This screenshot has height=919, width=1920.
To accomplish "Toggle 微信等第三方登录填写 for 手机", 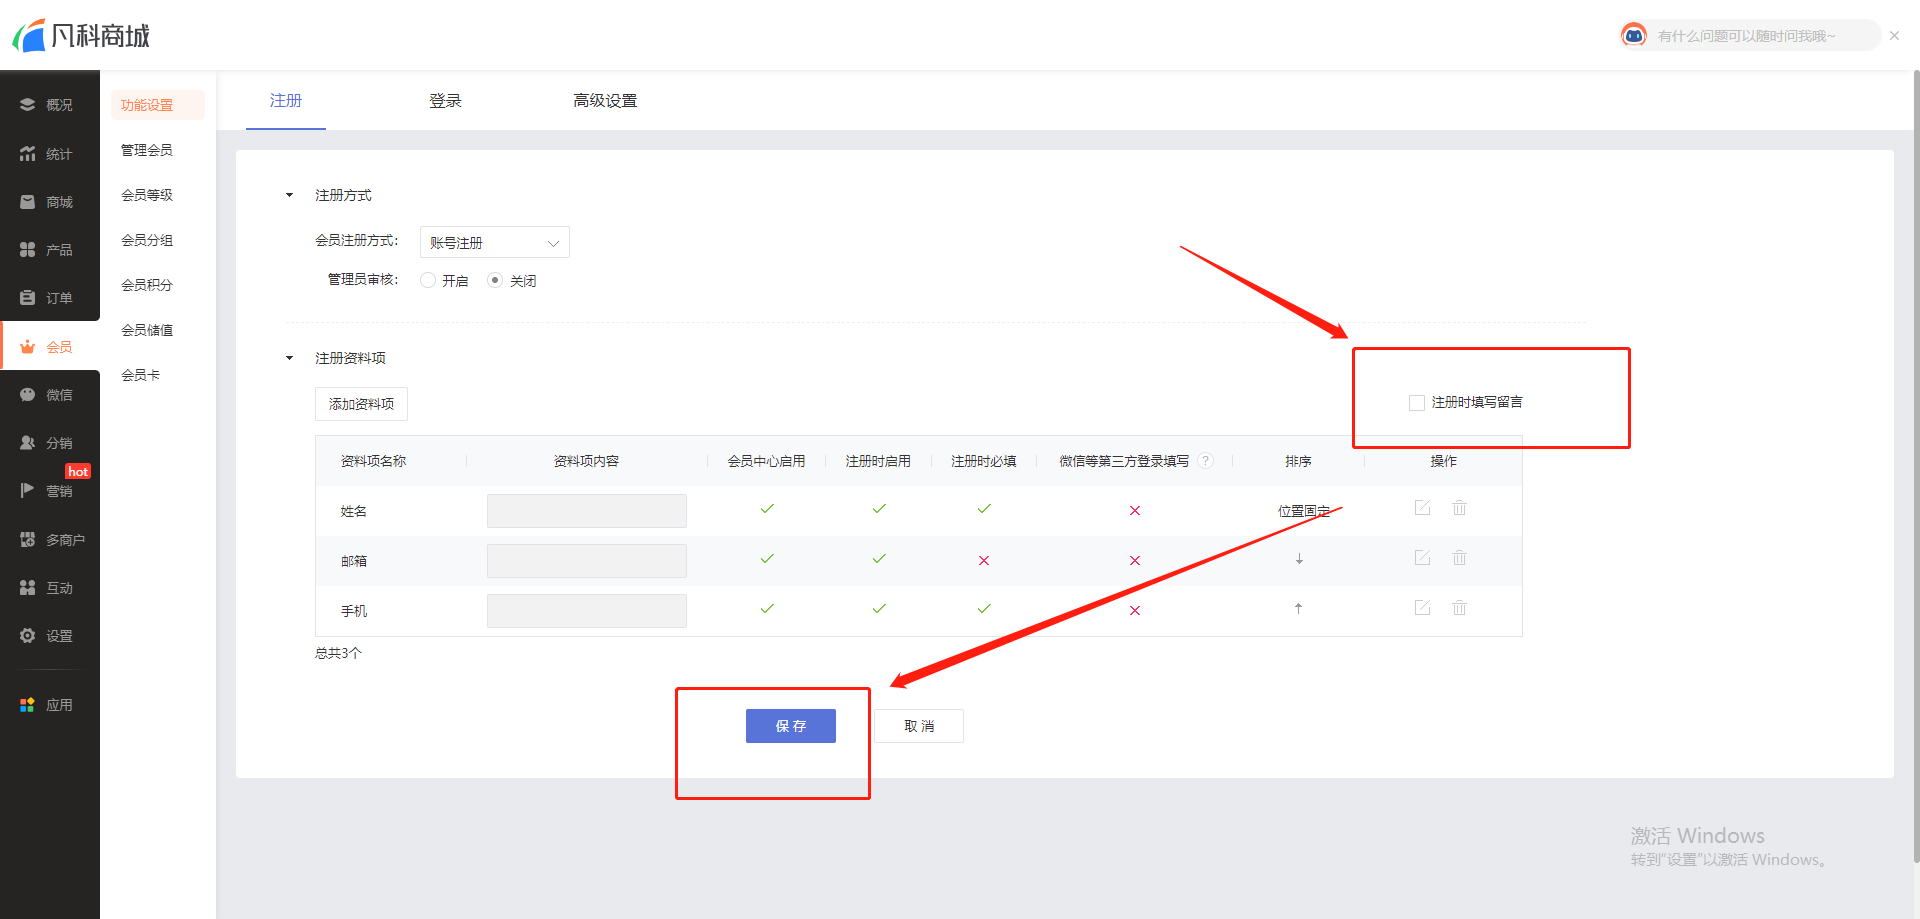I will point(1135,611).
